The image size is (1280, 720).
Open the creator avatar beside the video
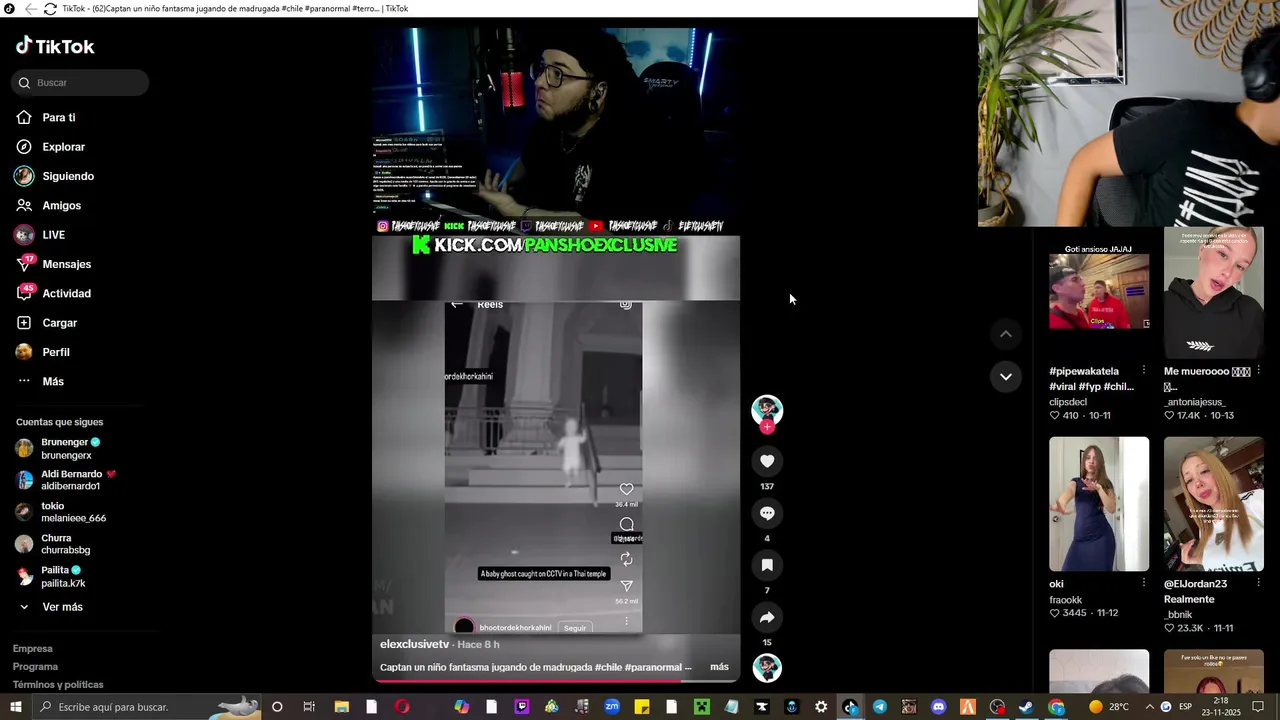click(767, 410)
